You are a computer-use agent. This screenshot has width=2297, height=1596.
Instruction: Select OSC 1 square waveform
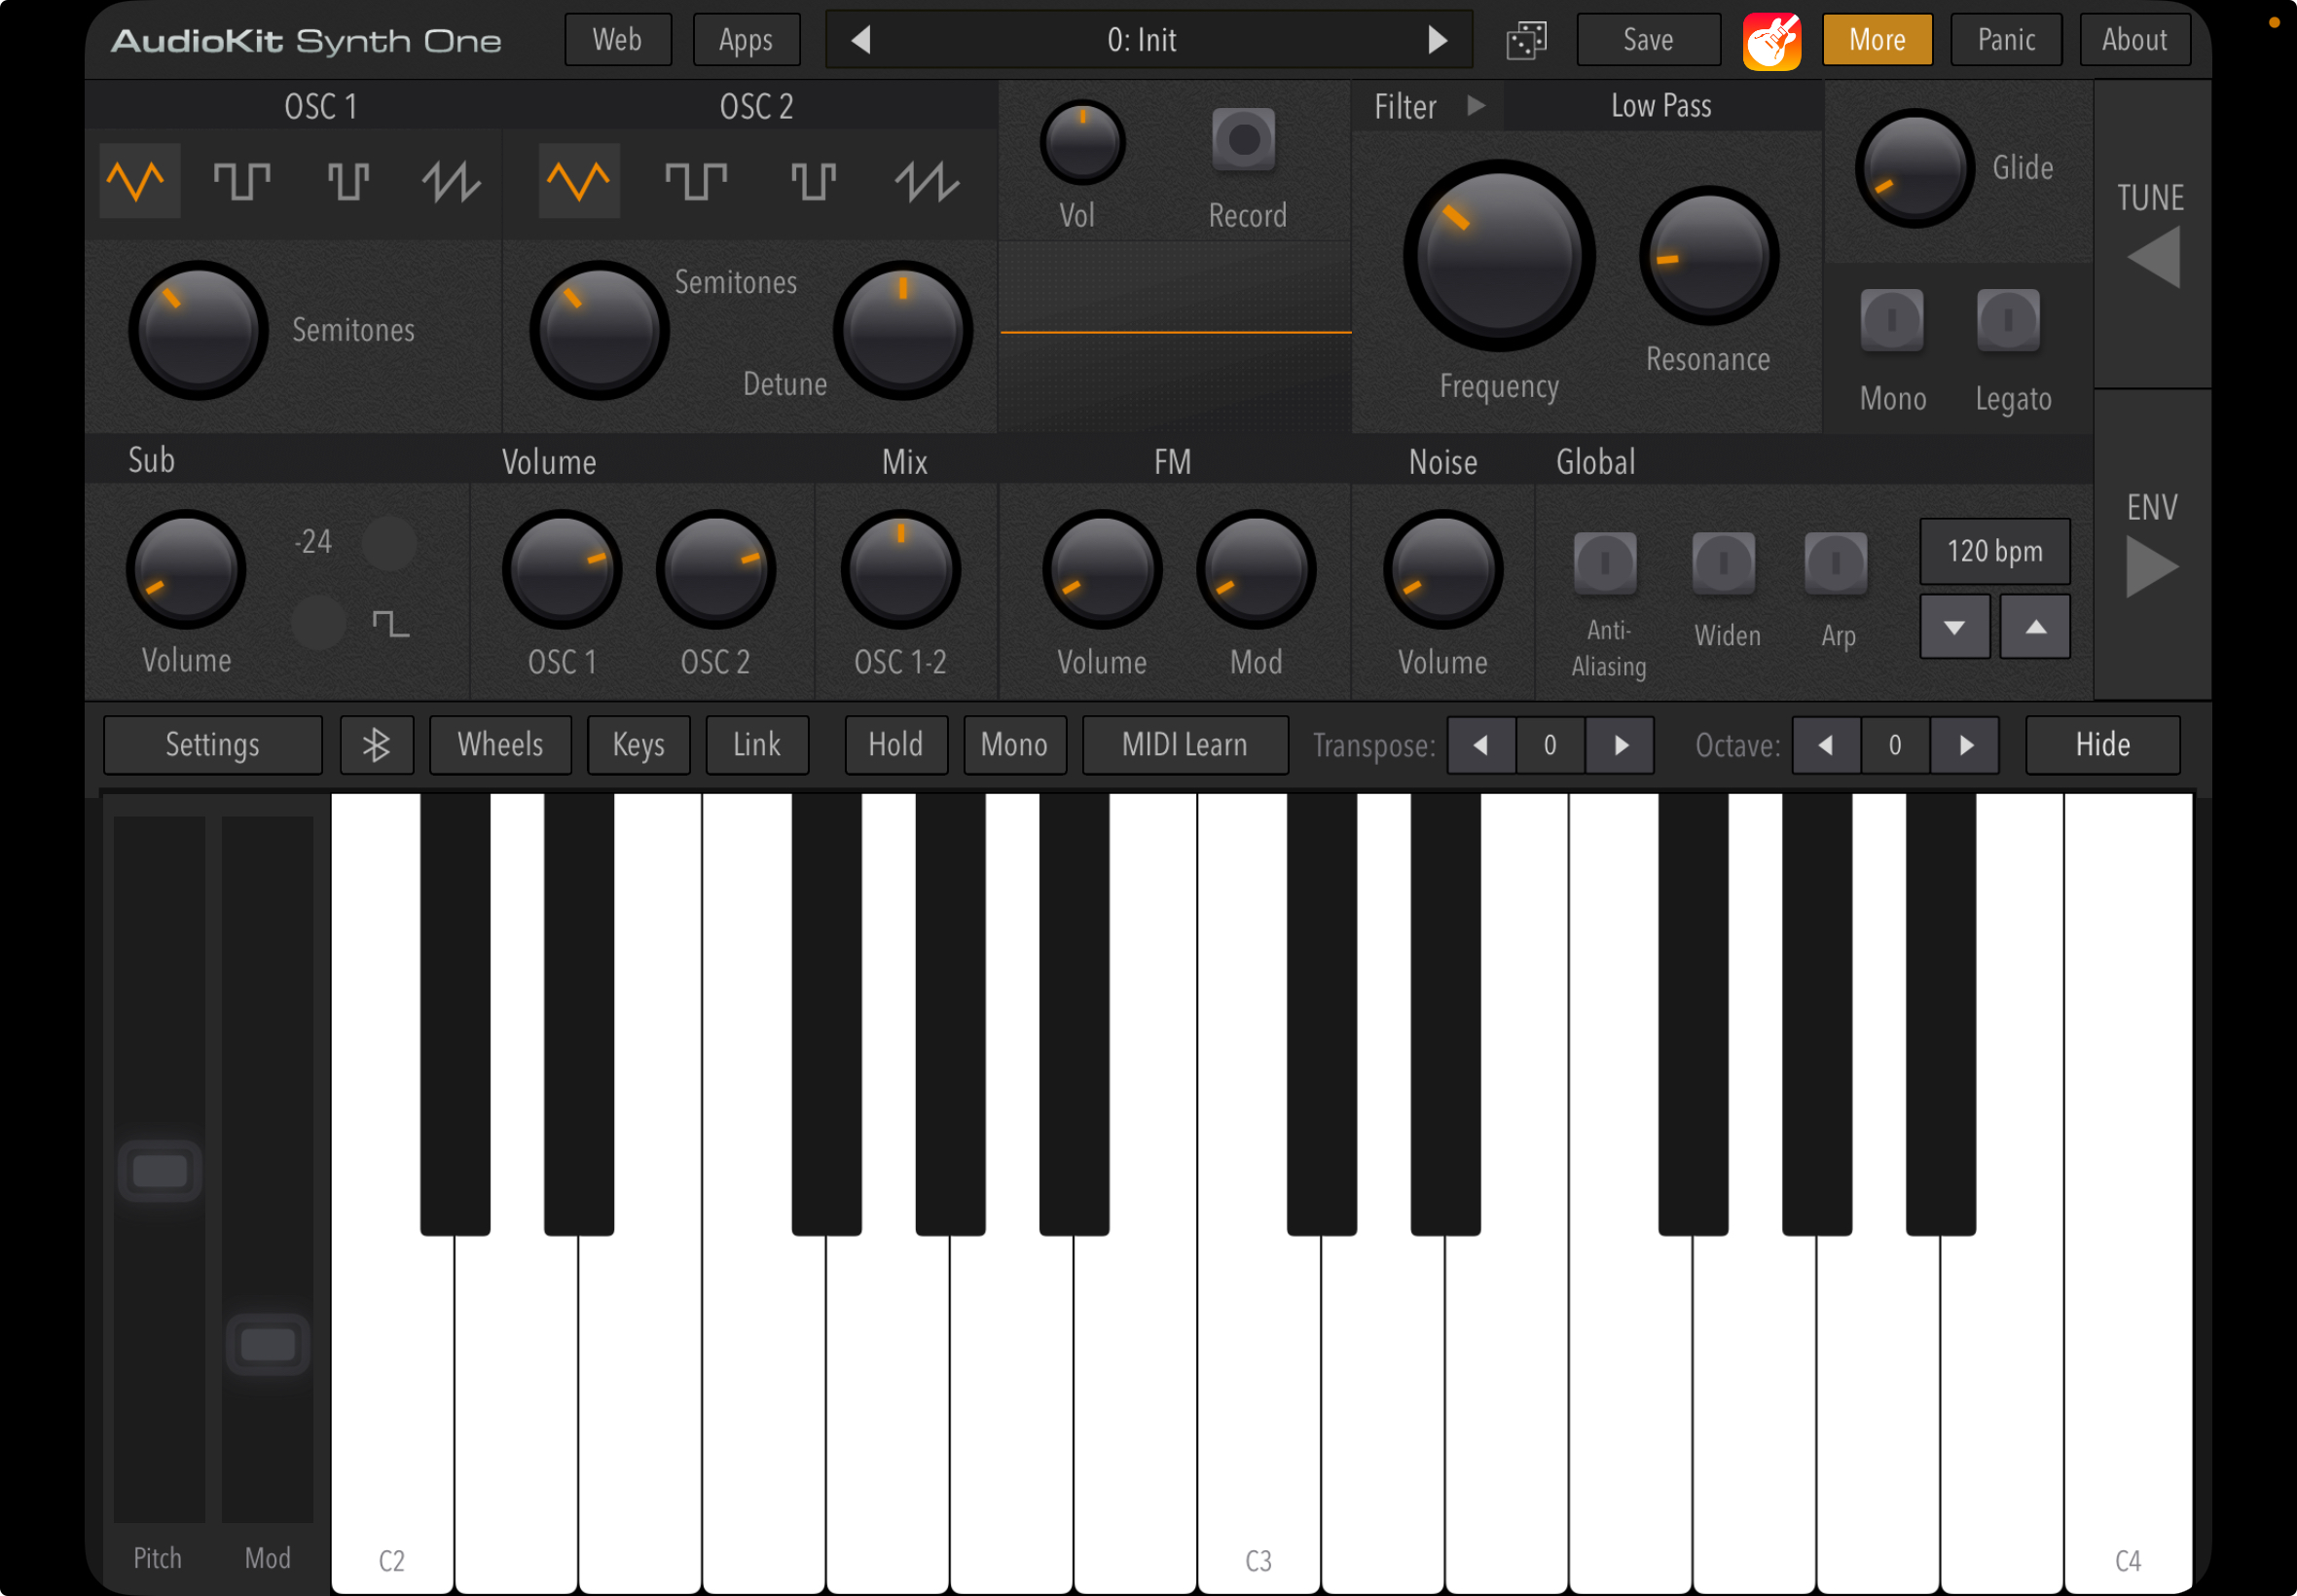coord(242,181)
